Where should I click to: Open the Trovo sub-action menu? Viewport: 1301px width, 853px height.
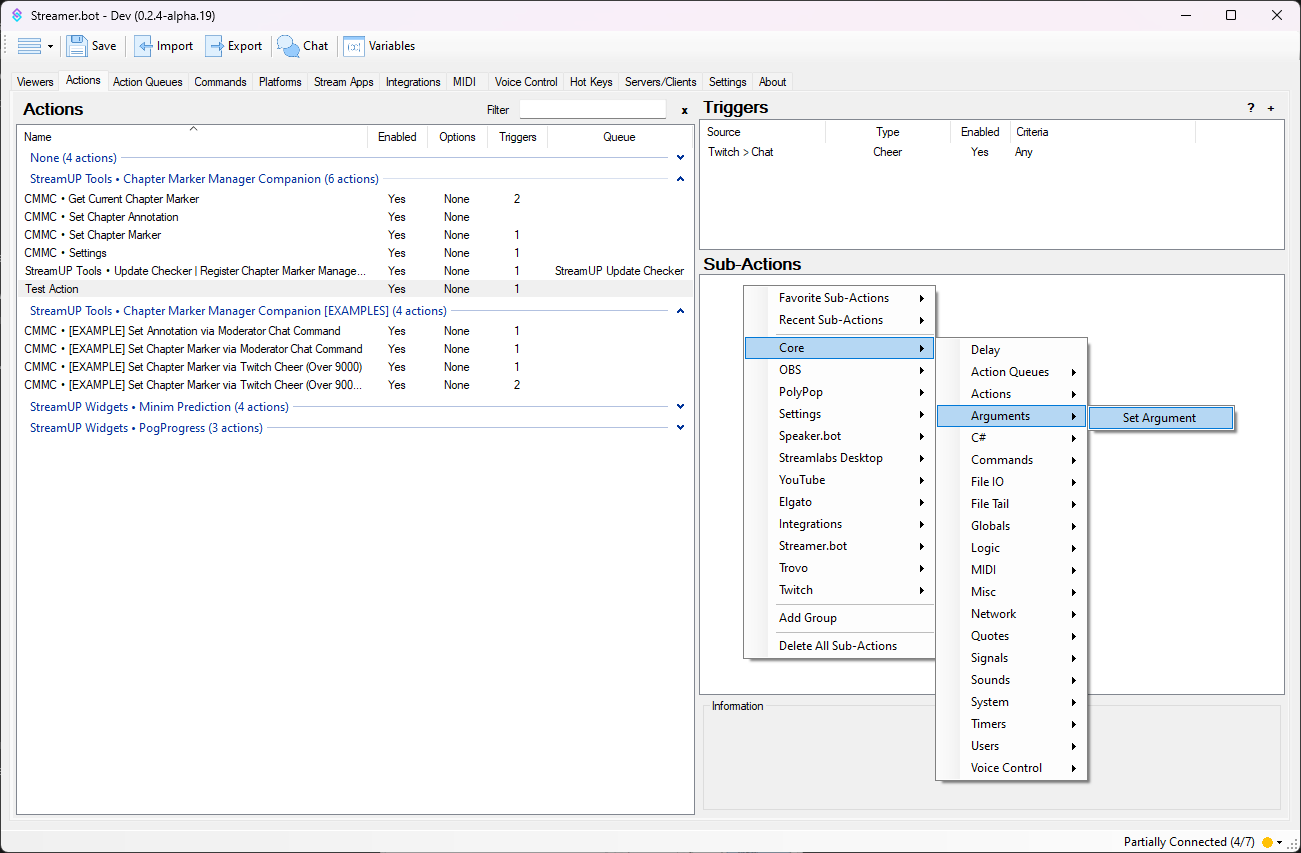(839, 568)
